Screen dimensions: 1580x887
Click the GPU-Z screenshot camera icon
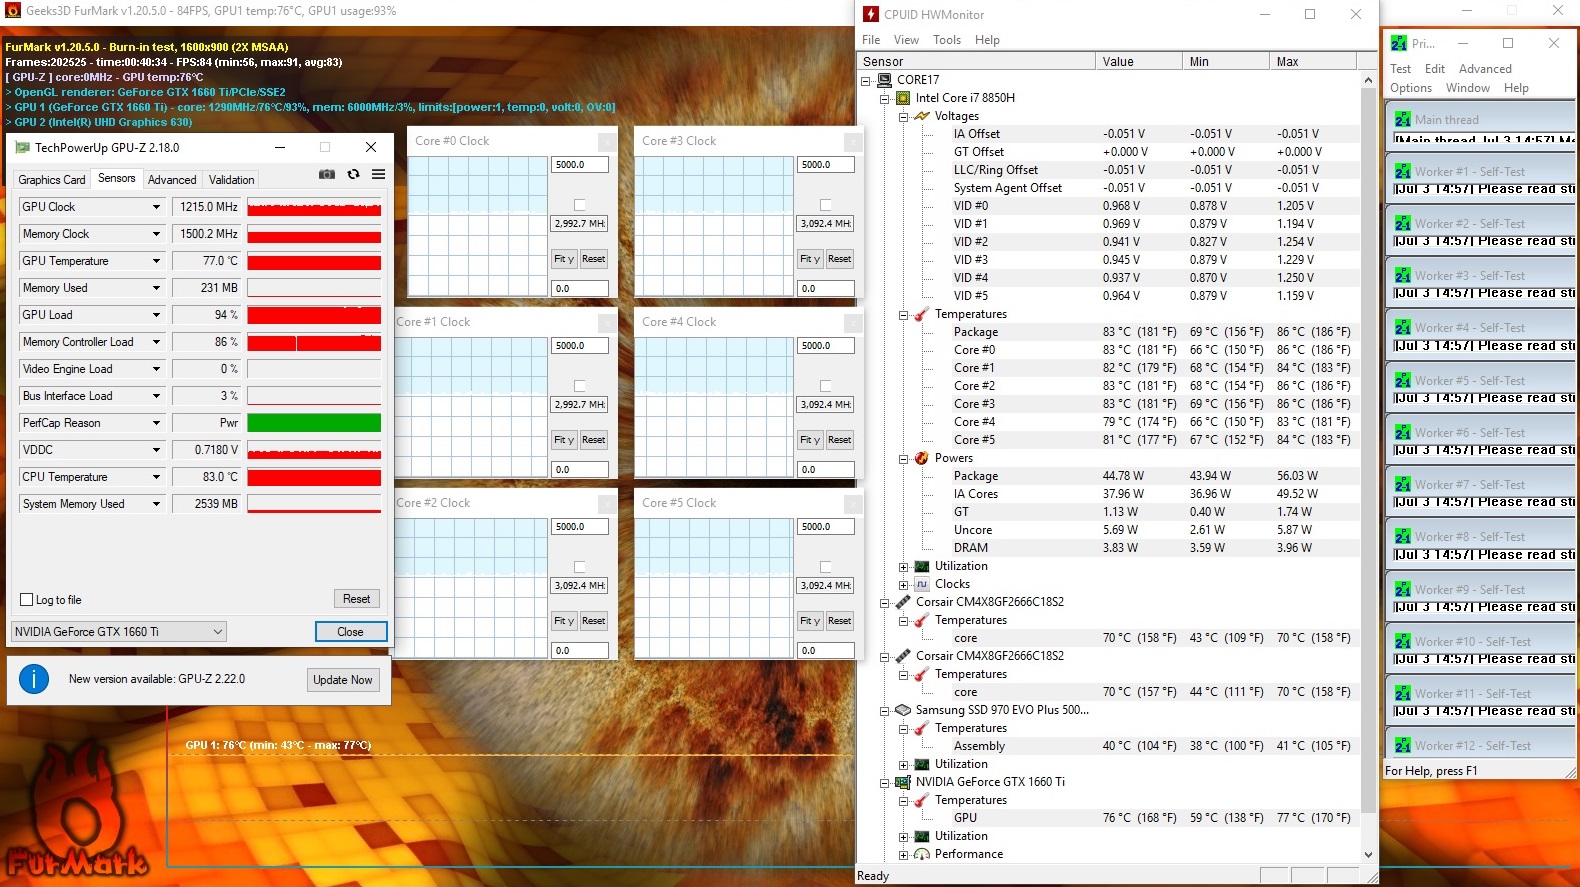(x=327, y=174)
